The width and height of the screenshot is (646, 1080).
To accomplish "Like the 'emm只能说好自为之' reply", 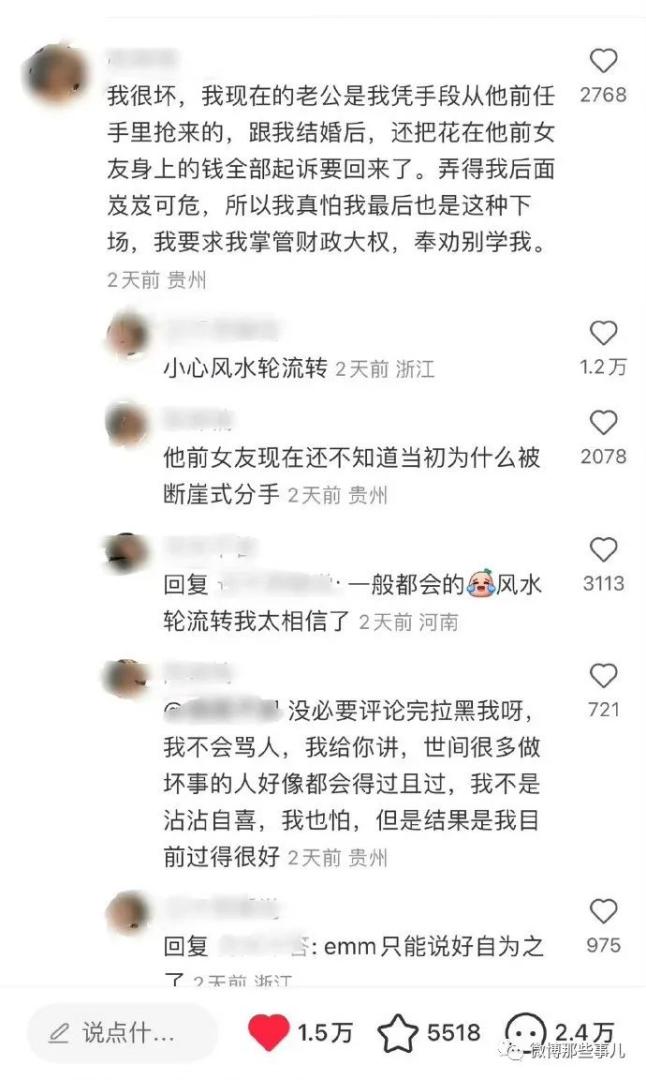I will tap(603, 911).
